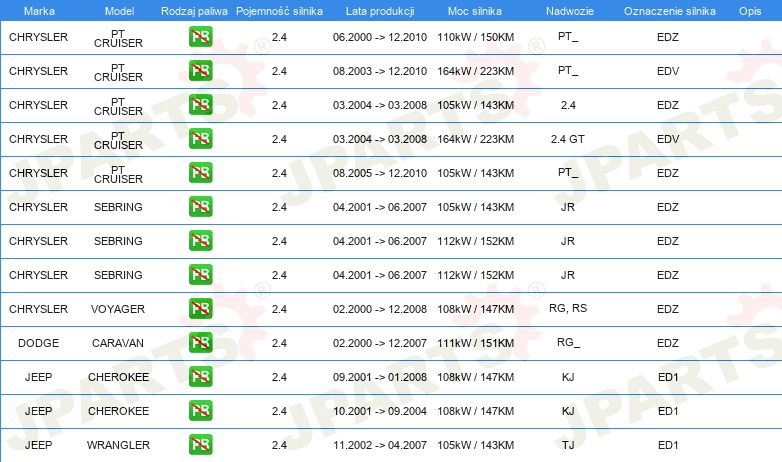Click the 164kW / 223KM value in the 2.4 GT row

pyautogui.click(x=475, y=139)
